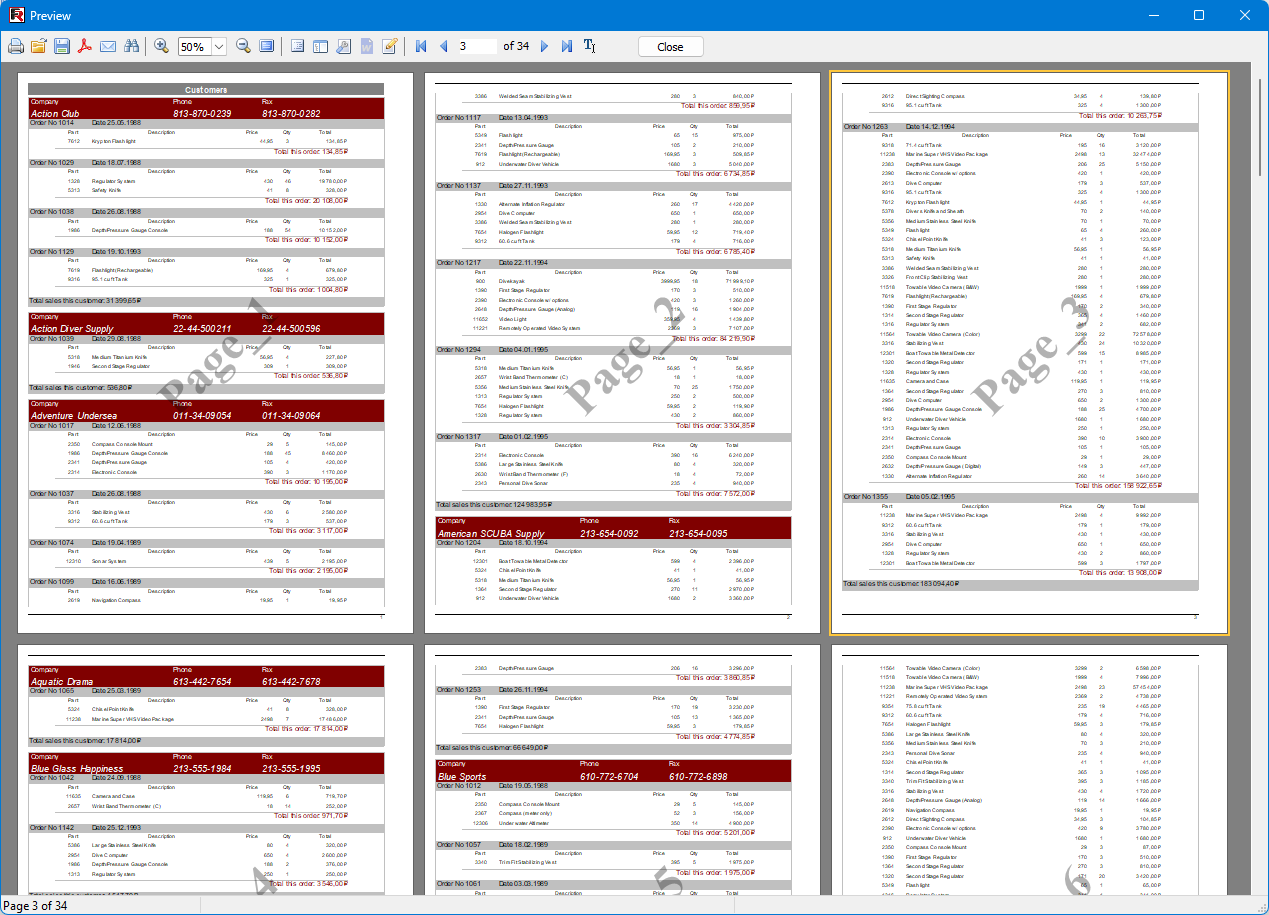Toggle full screen view

[266, 47]
